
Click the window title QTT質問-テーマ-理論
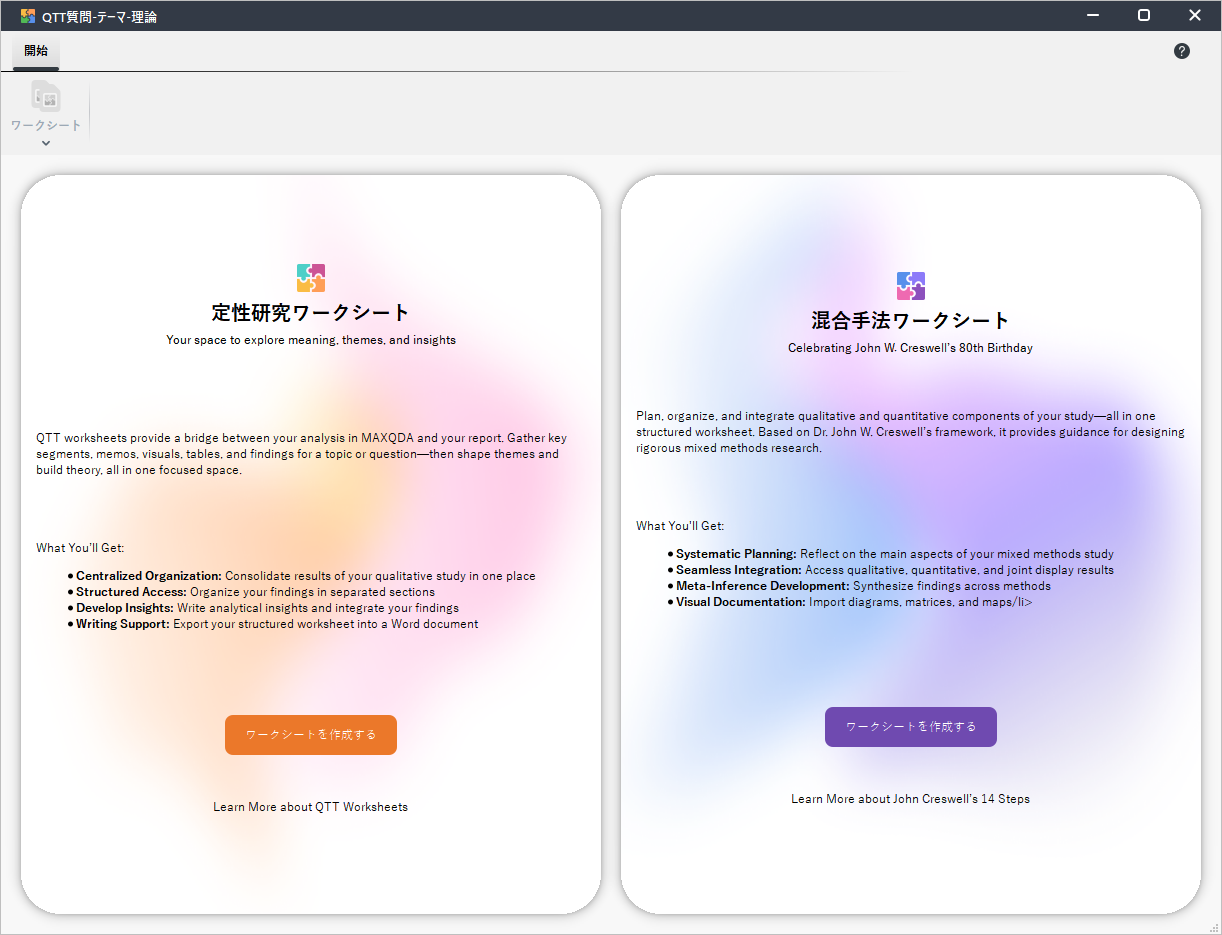(x=99, y=16)
